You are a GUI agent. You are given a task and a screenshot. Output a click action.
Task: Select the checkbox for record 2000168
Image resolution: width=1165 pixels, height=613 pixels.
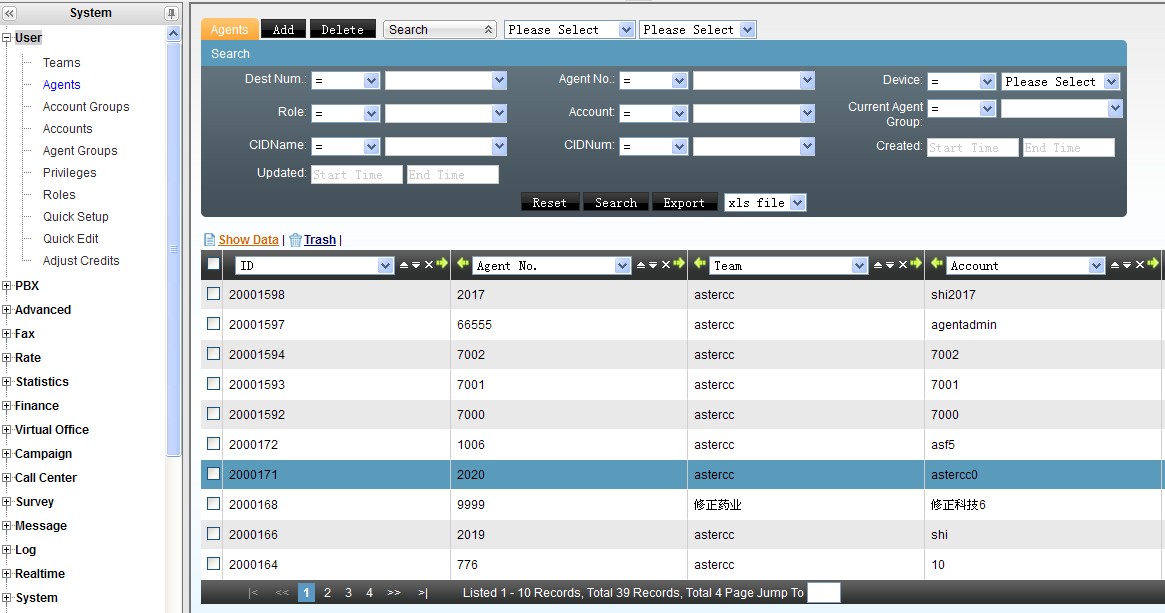click(x=213, y=505)
